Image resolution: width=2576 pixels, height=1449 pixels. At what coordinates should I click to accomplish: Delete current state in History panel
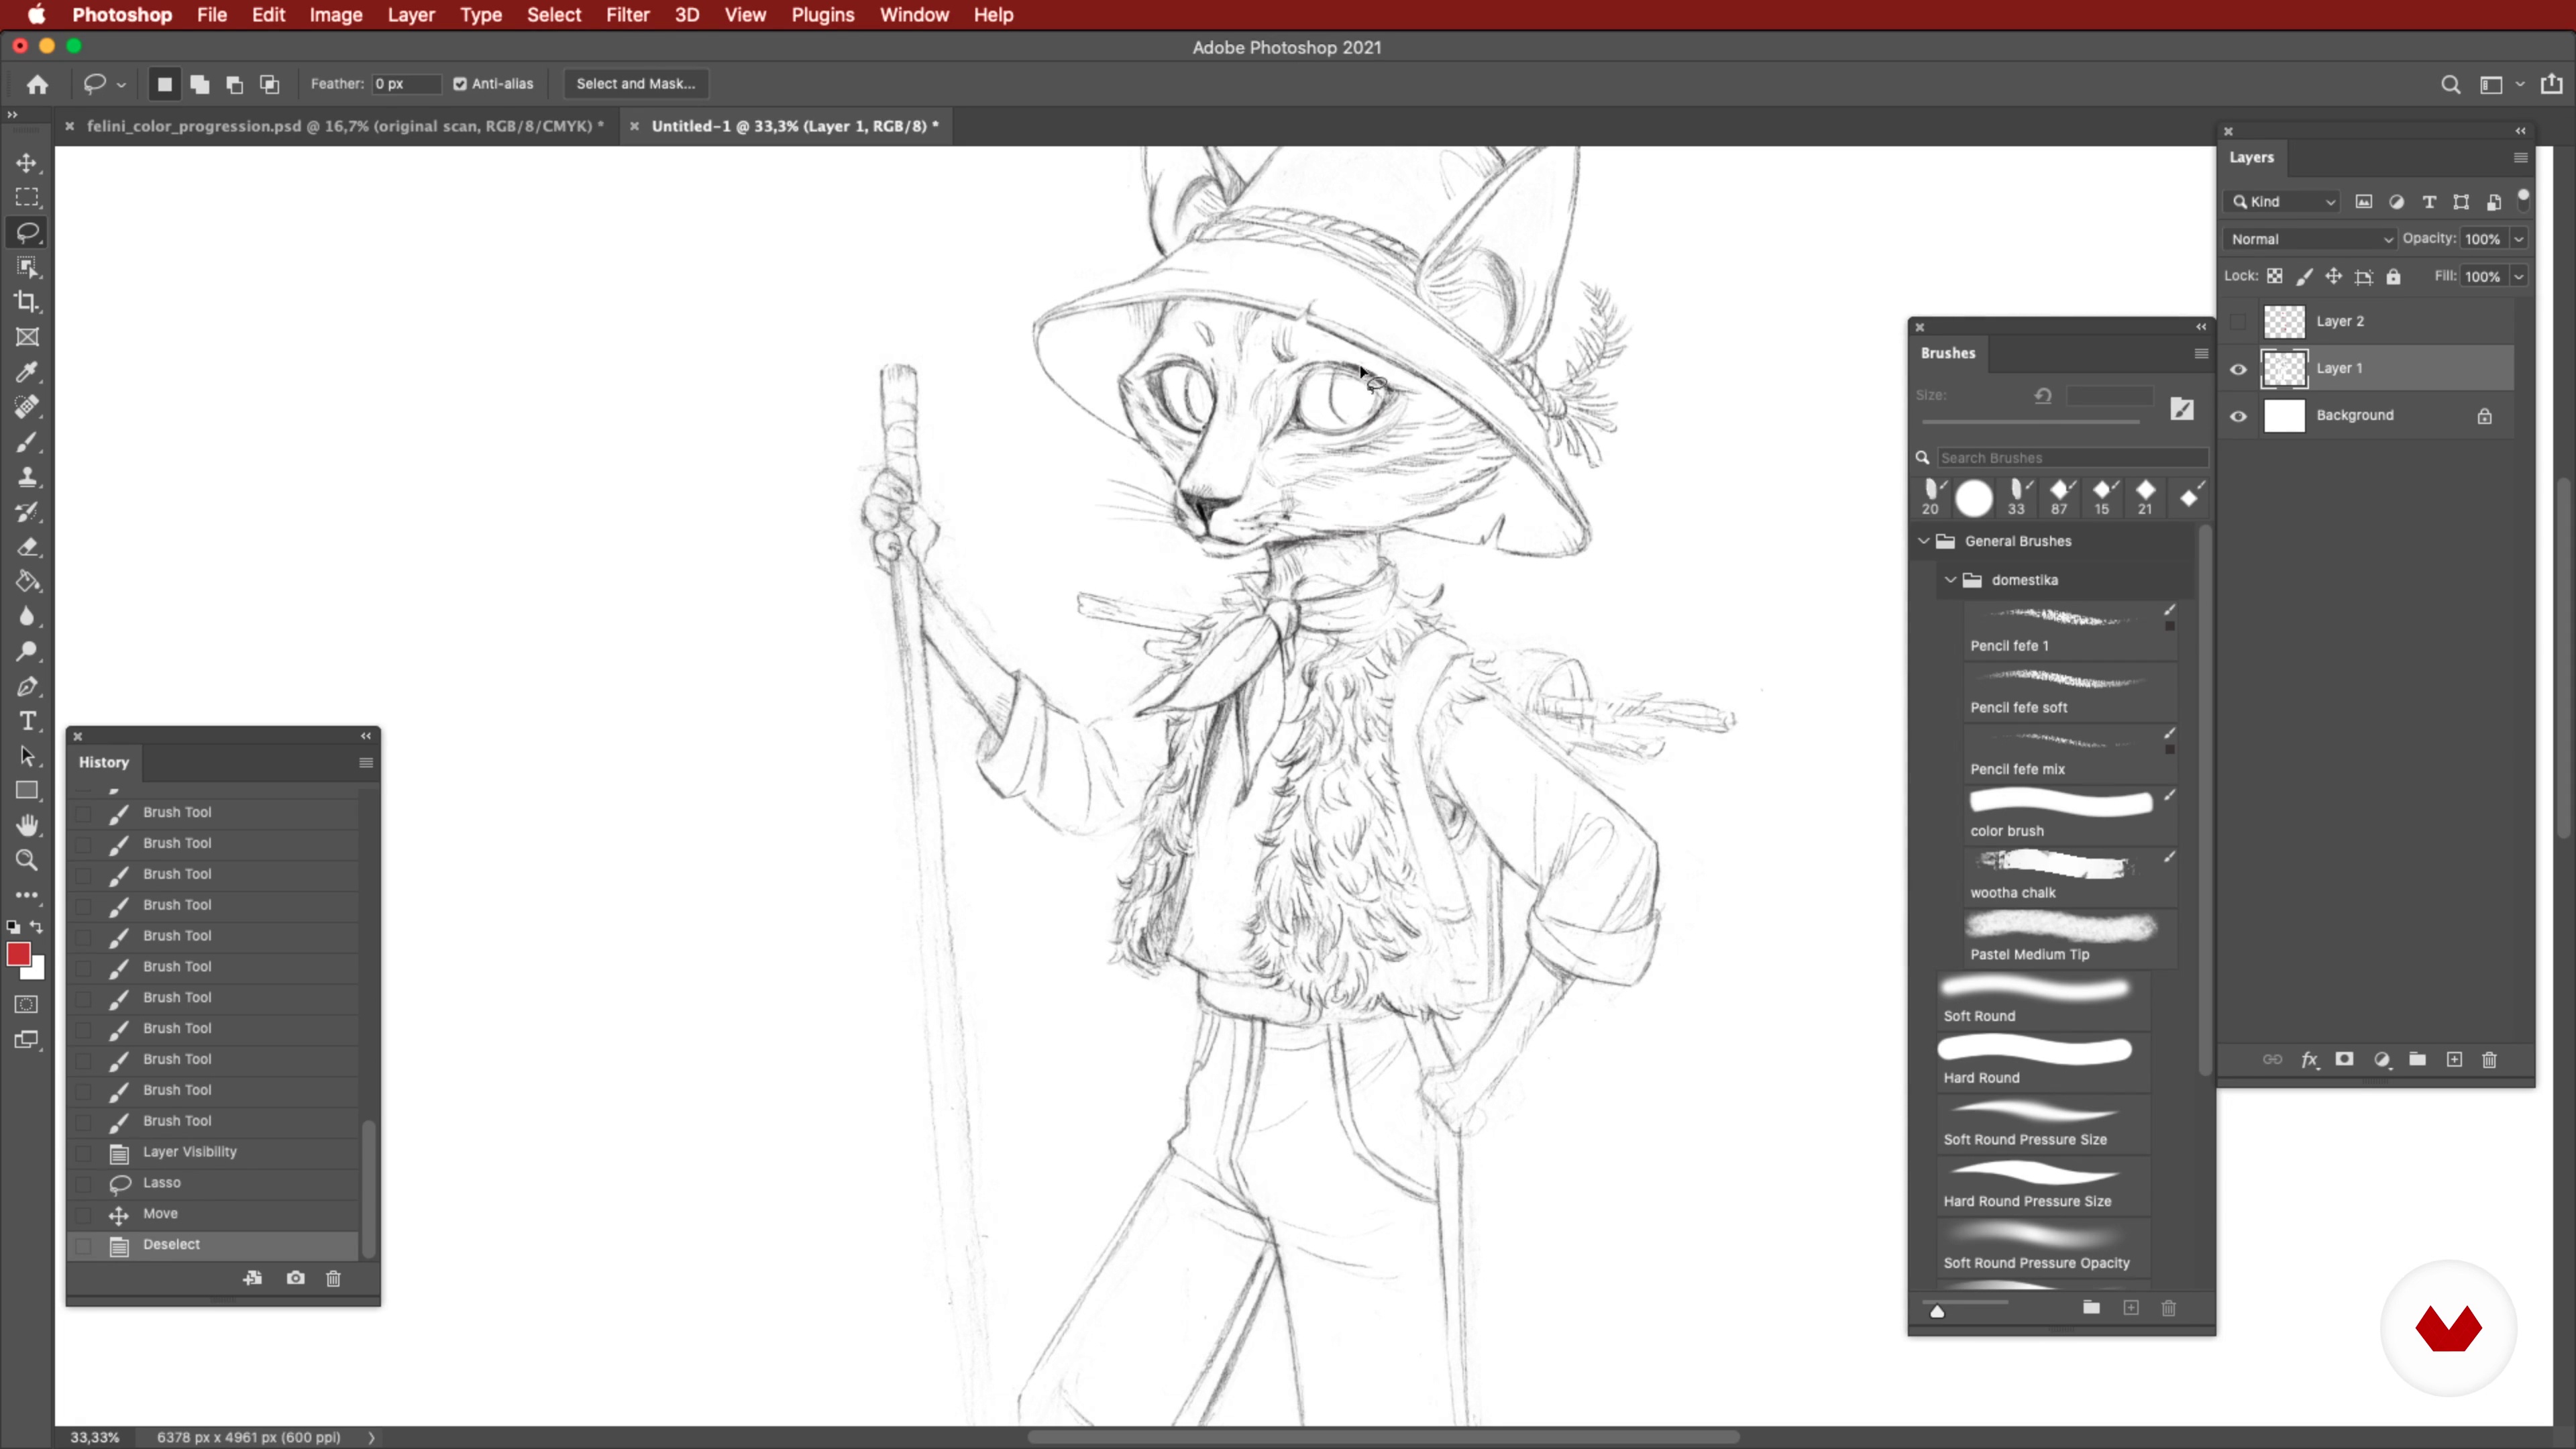(333, 1277)
